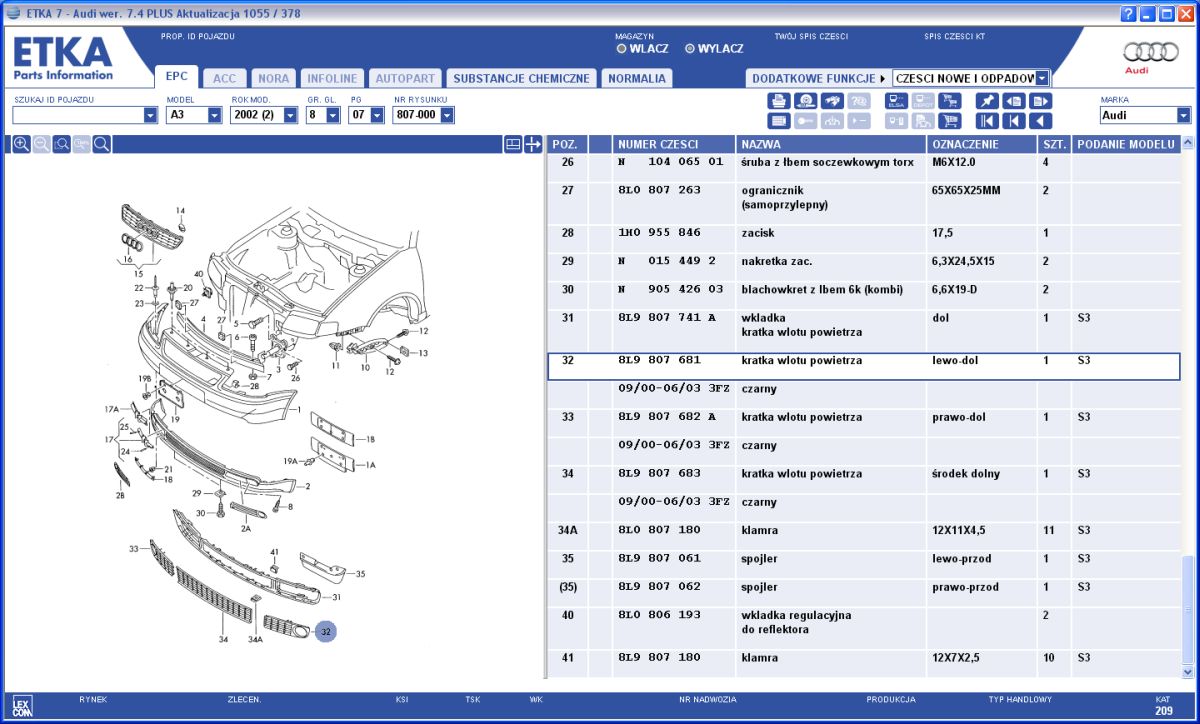The height and width of the screenshot is (724, 1200).
Task: Select the WYLACZ radio button
Action: (x=690, y=48)
